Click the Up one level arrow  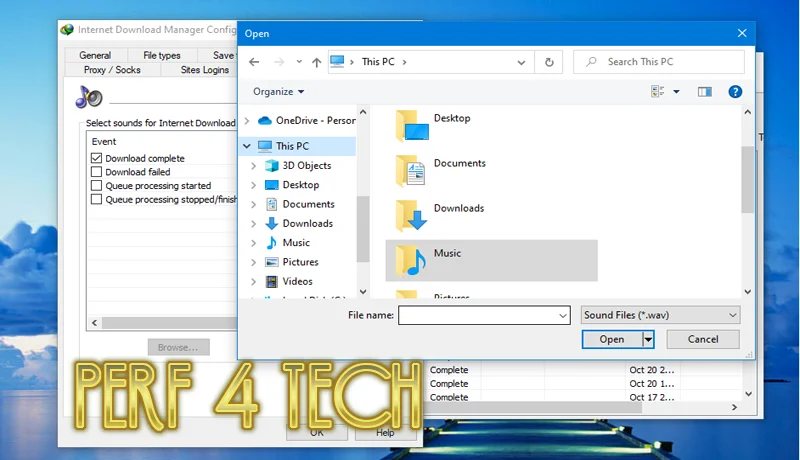[316, 62]
